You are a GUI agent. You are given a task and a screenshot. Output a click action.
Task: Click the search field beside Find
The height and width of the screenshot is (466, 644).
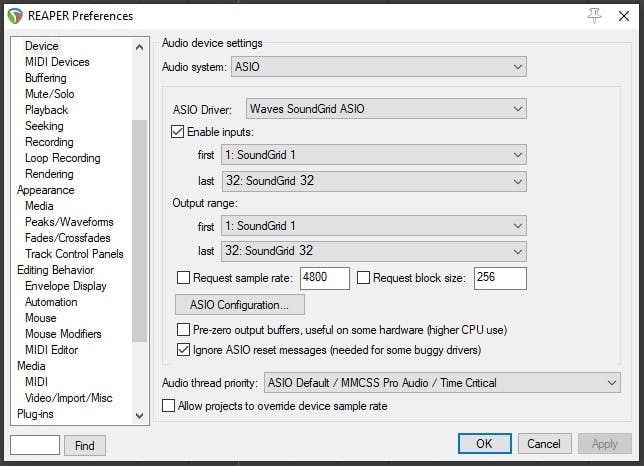(35, 445)
